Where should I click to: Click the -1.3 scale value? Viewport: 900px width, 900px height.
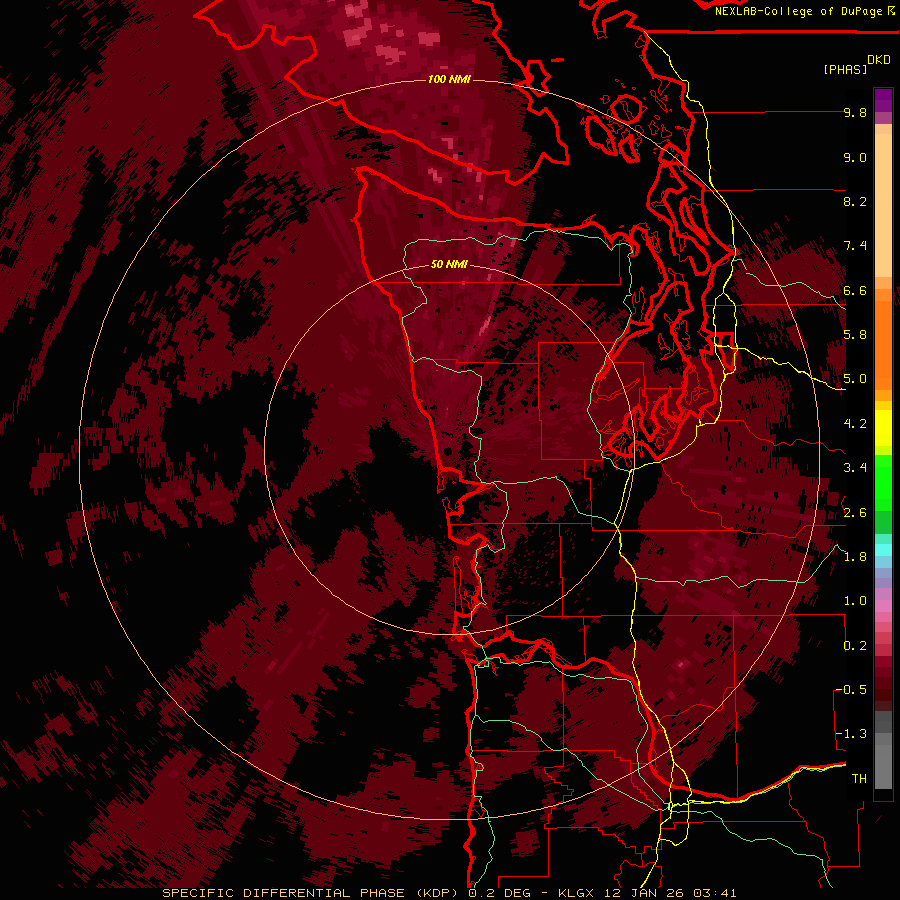tap(852, 735)
